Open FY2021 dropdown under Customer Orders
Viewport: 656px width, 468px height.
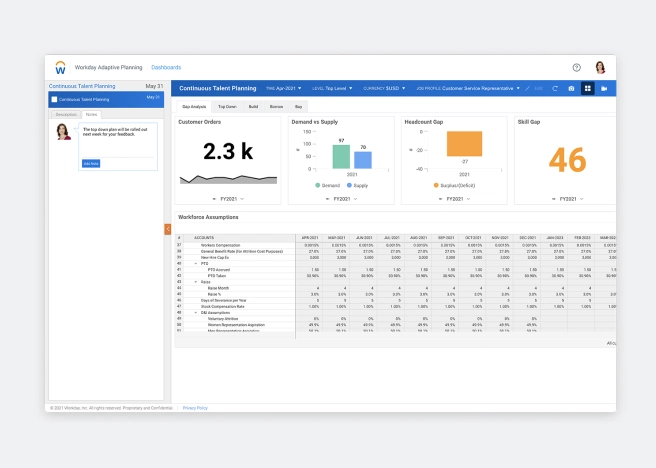[232, 199]
